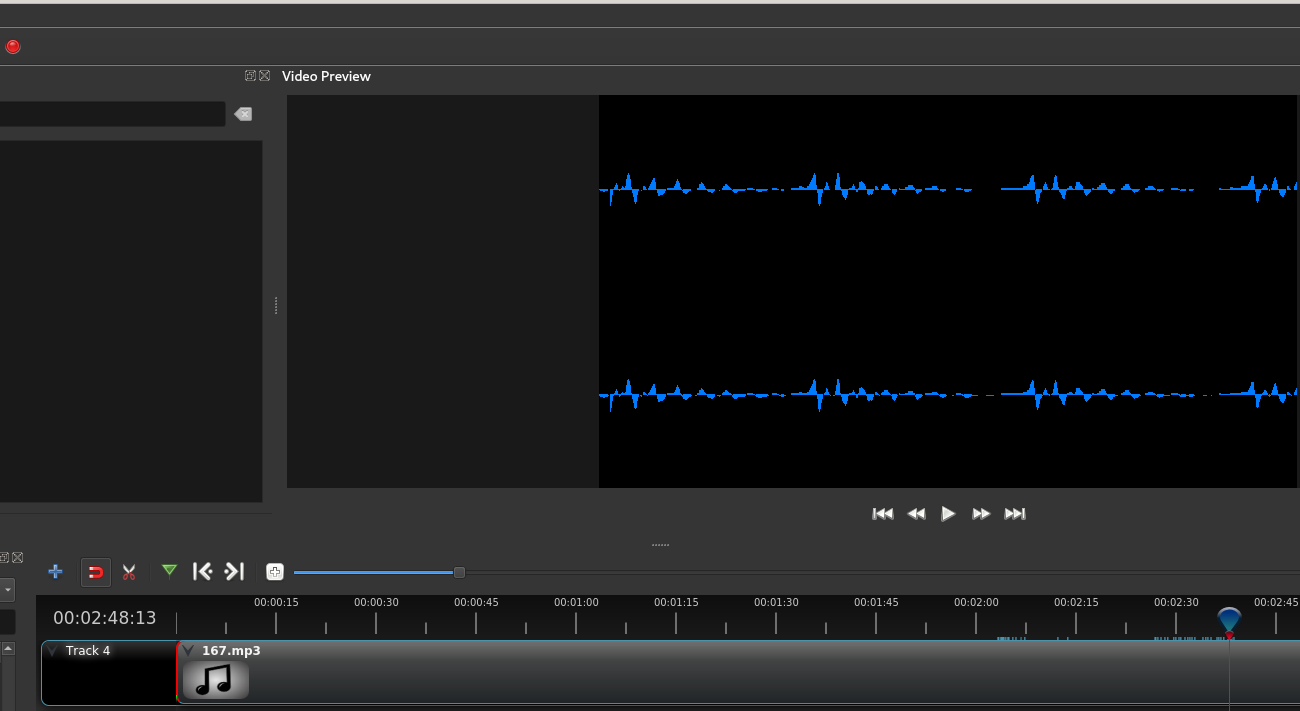Adjust the timeline zoom slider
Screen dimensions: 1300x711
(458, 572)
